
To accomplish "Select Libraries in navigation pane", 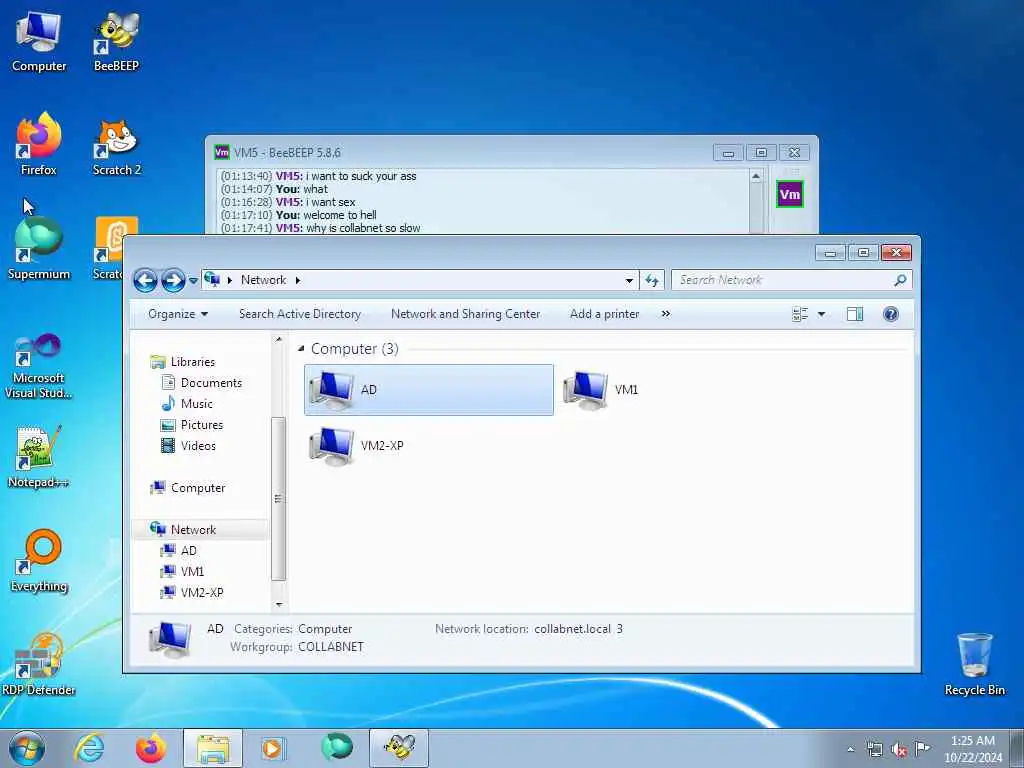I will click(x=193, y=362).
